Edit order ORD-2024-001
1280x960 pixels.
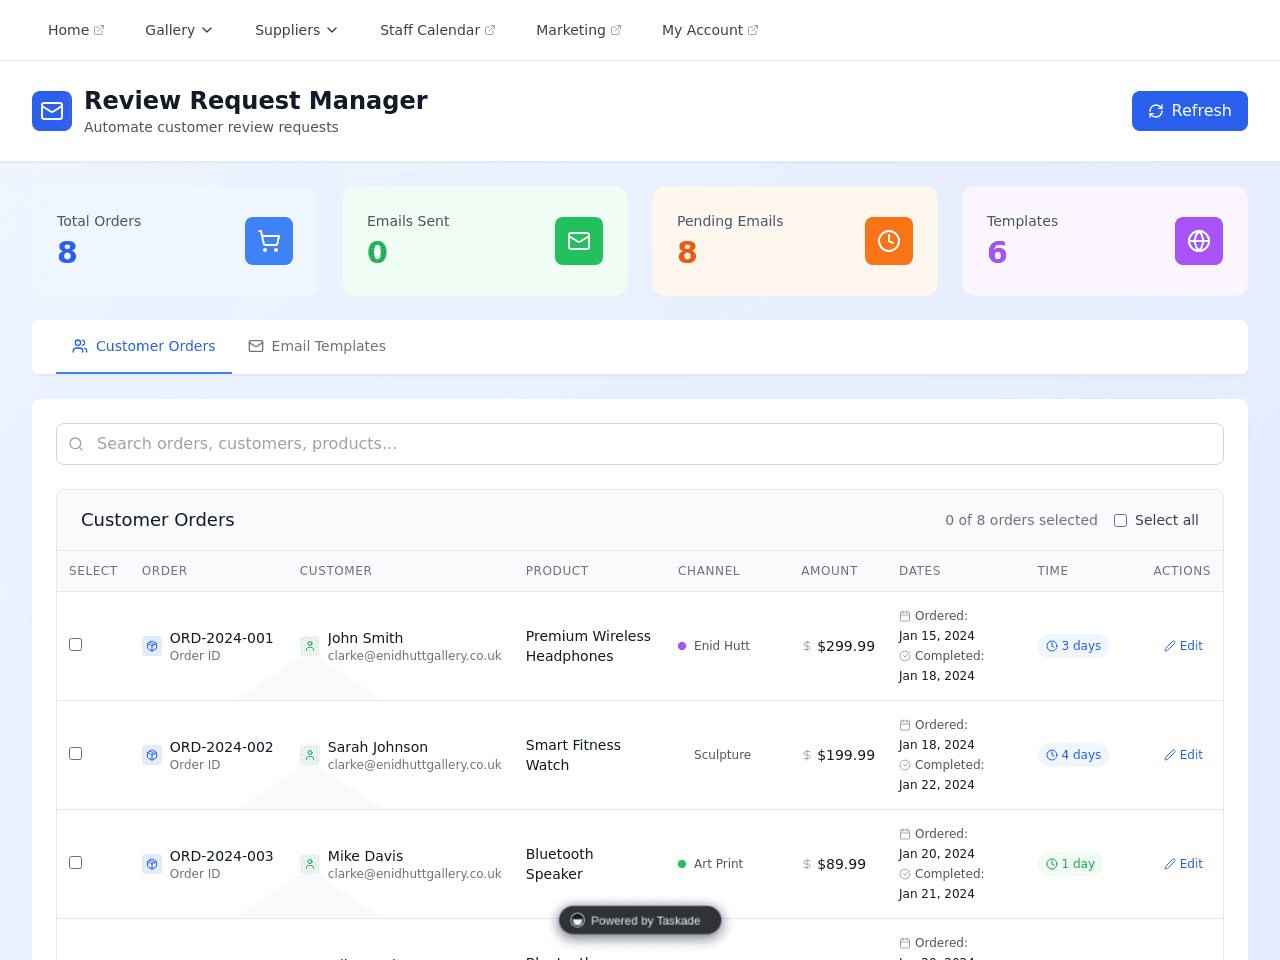pyautogui.click(x=1183, y=646)
